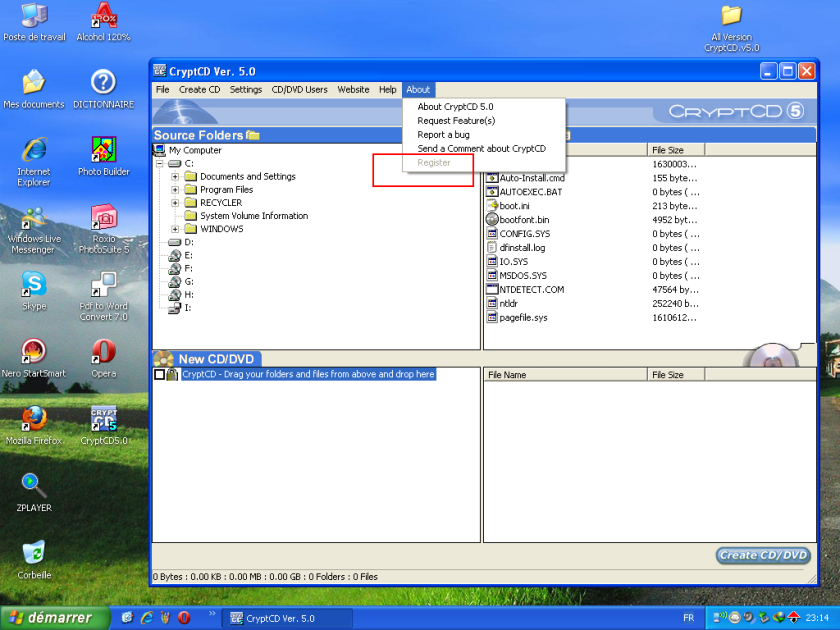Open the Create CD menu
Screen dimensions: 840x630
pyautogui.click(x=199, y=89)
